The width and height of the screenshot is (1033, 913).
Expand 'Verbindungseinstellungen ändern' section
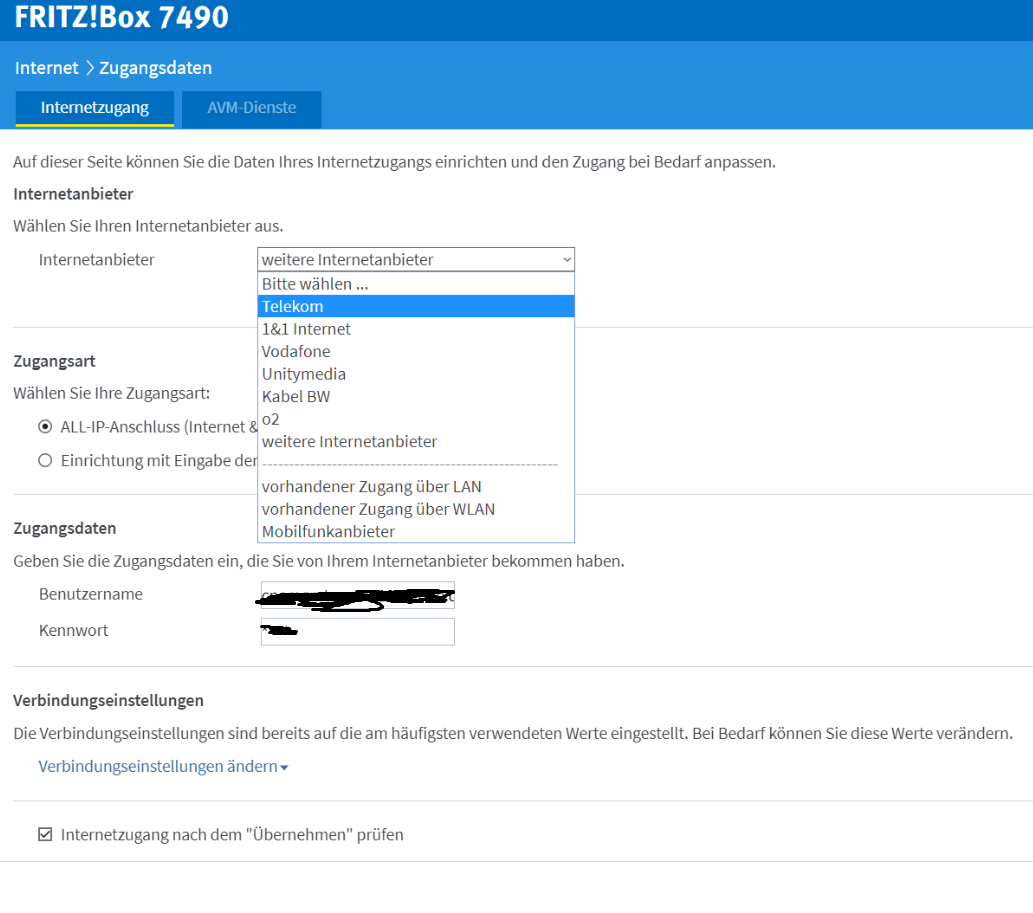pyautogui.click(x=163, y=766)
